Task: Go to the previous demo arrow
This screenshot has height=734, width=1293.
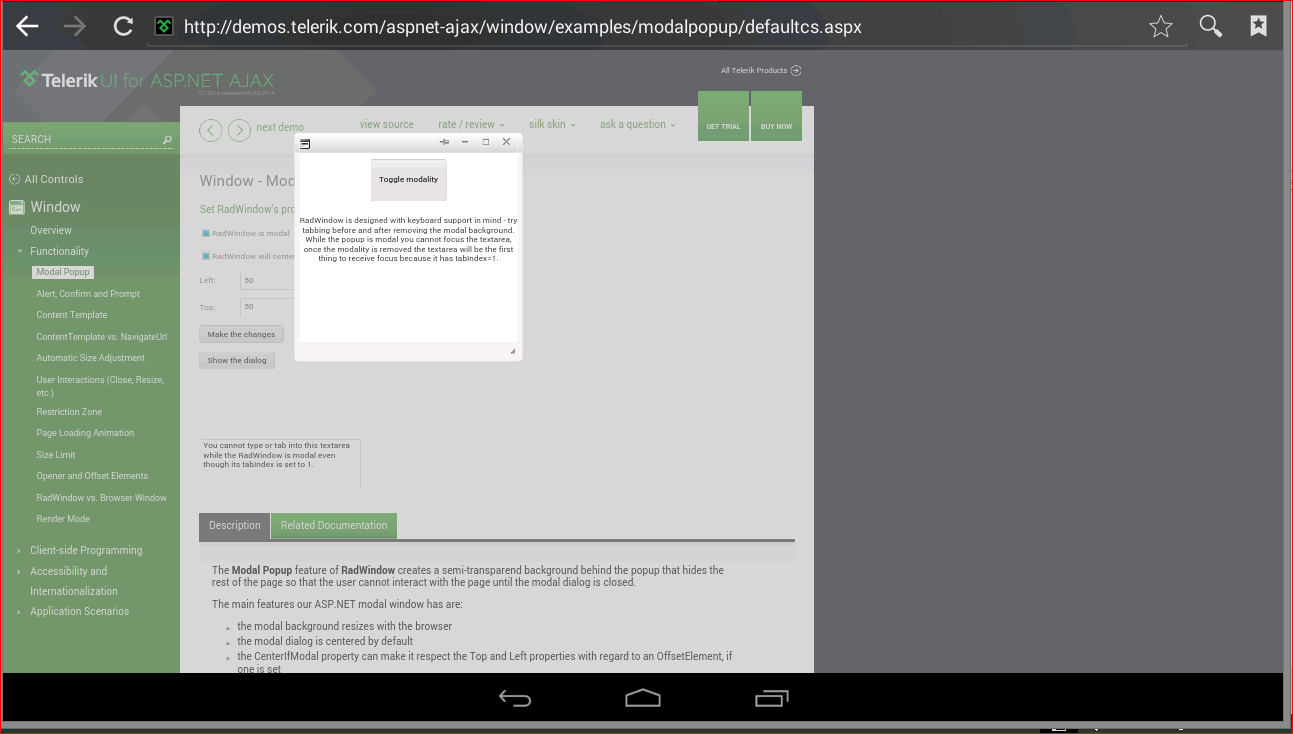Action: coord(210,130)
